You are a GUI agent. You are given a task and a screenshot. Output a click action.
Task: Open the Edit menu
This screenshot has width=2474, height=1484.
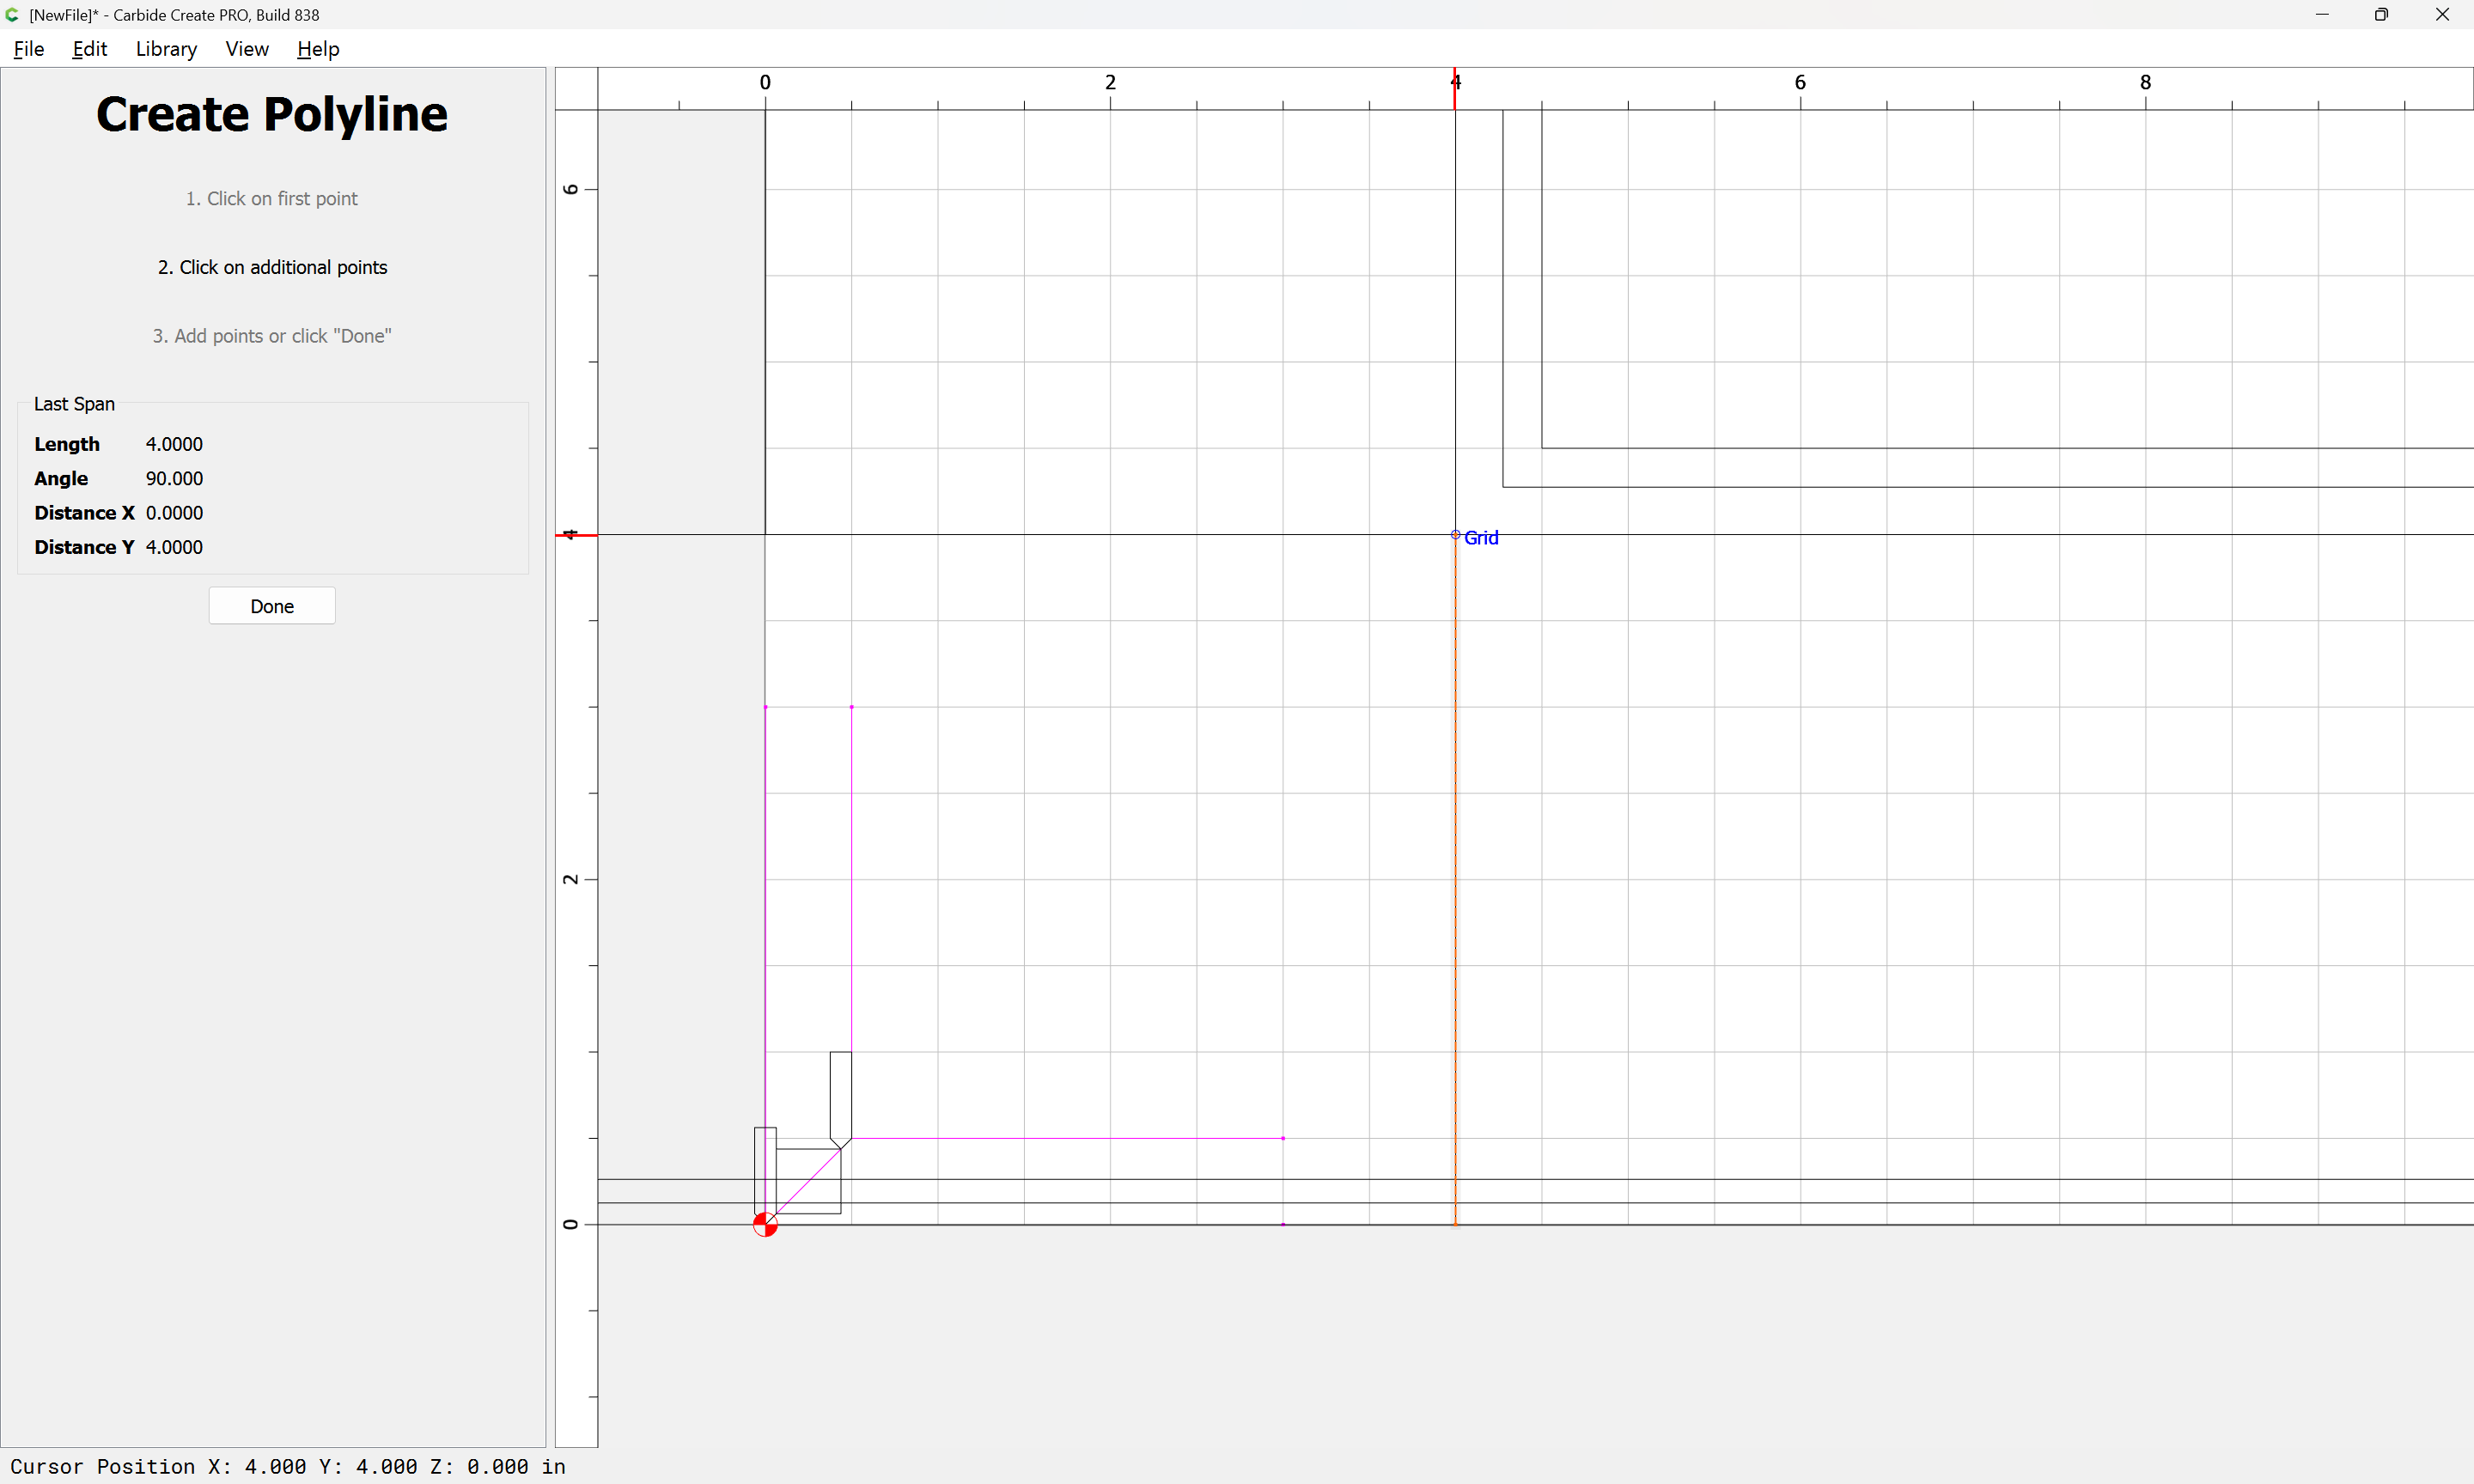(x=89, y=49)
